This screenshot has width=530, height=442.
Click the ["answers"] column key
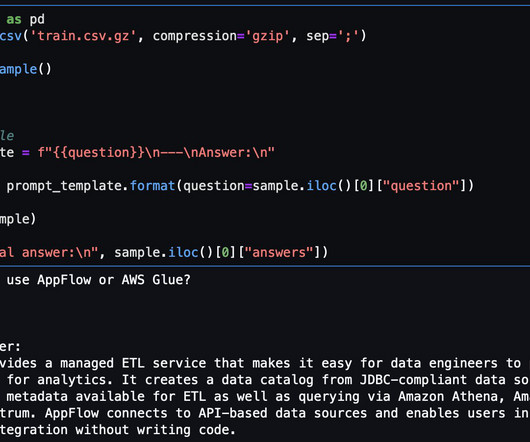point(280,252)
